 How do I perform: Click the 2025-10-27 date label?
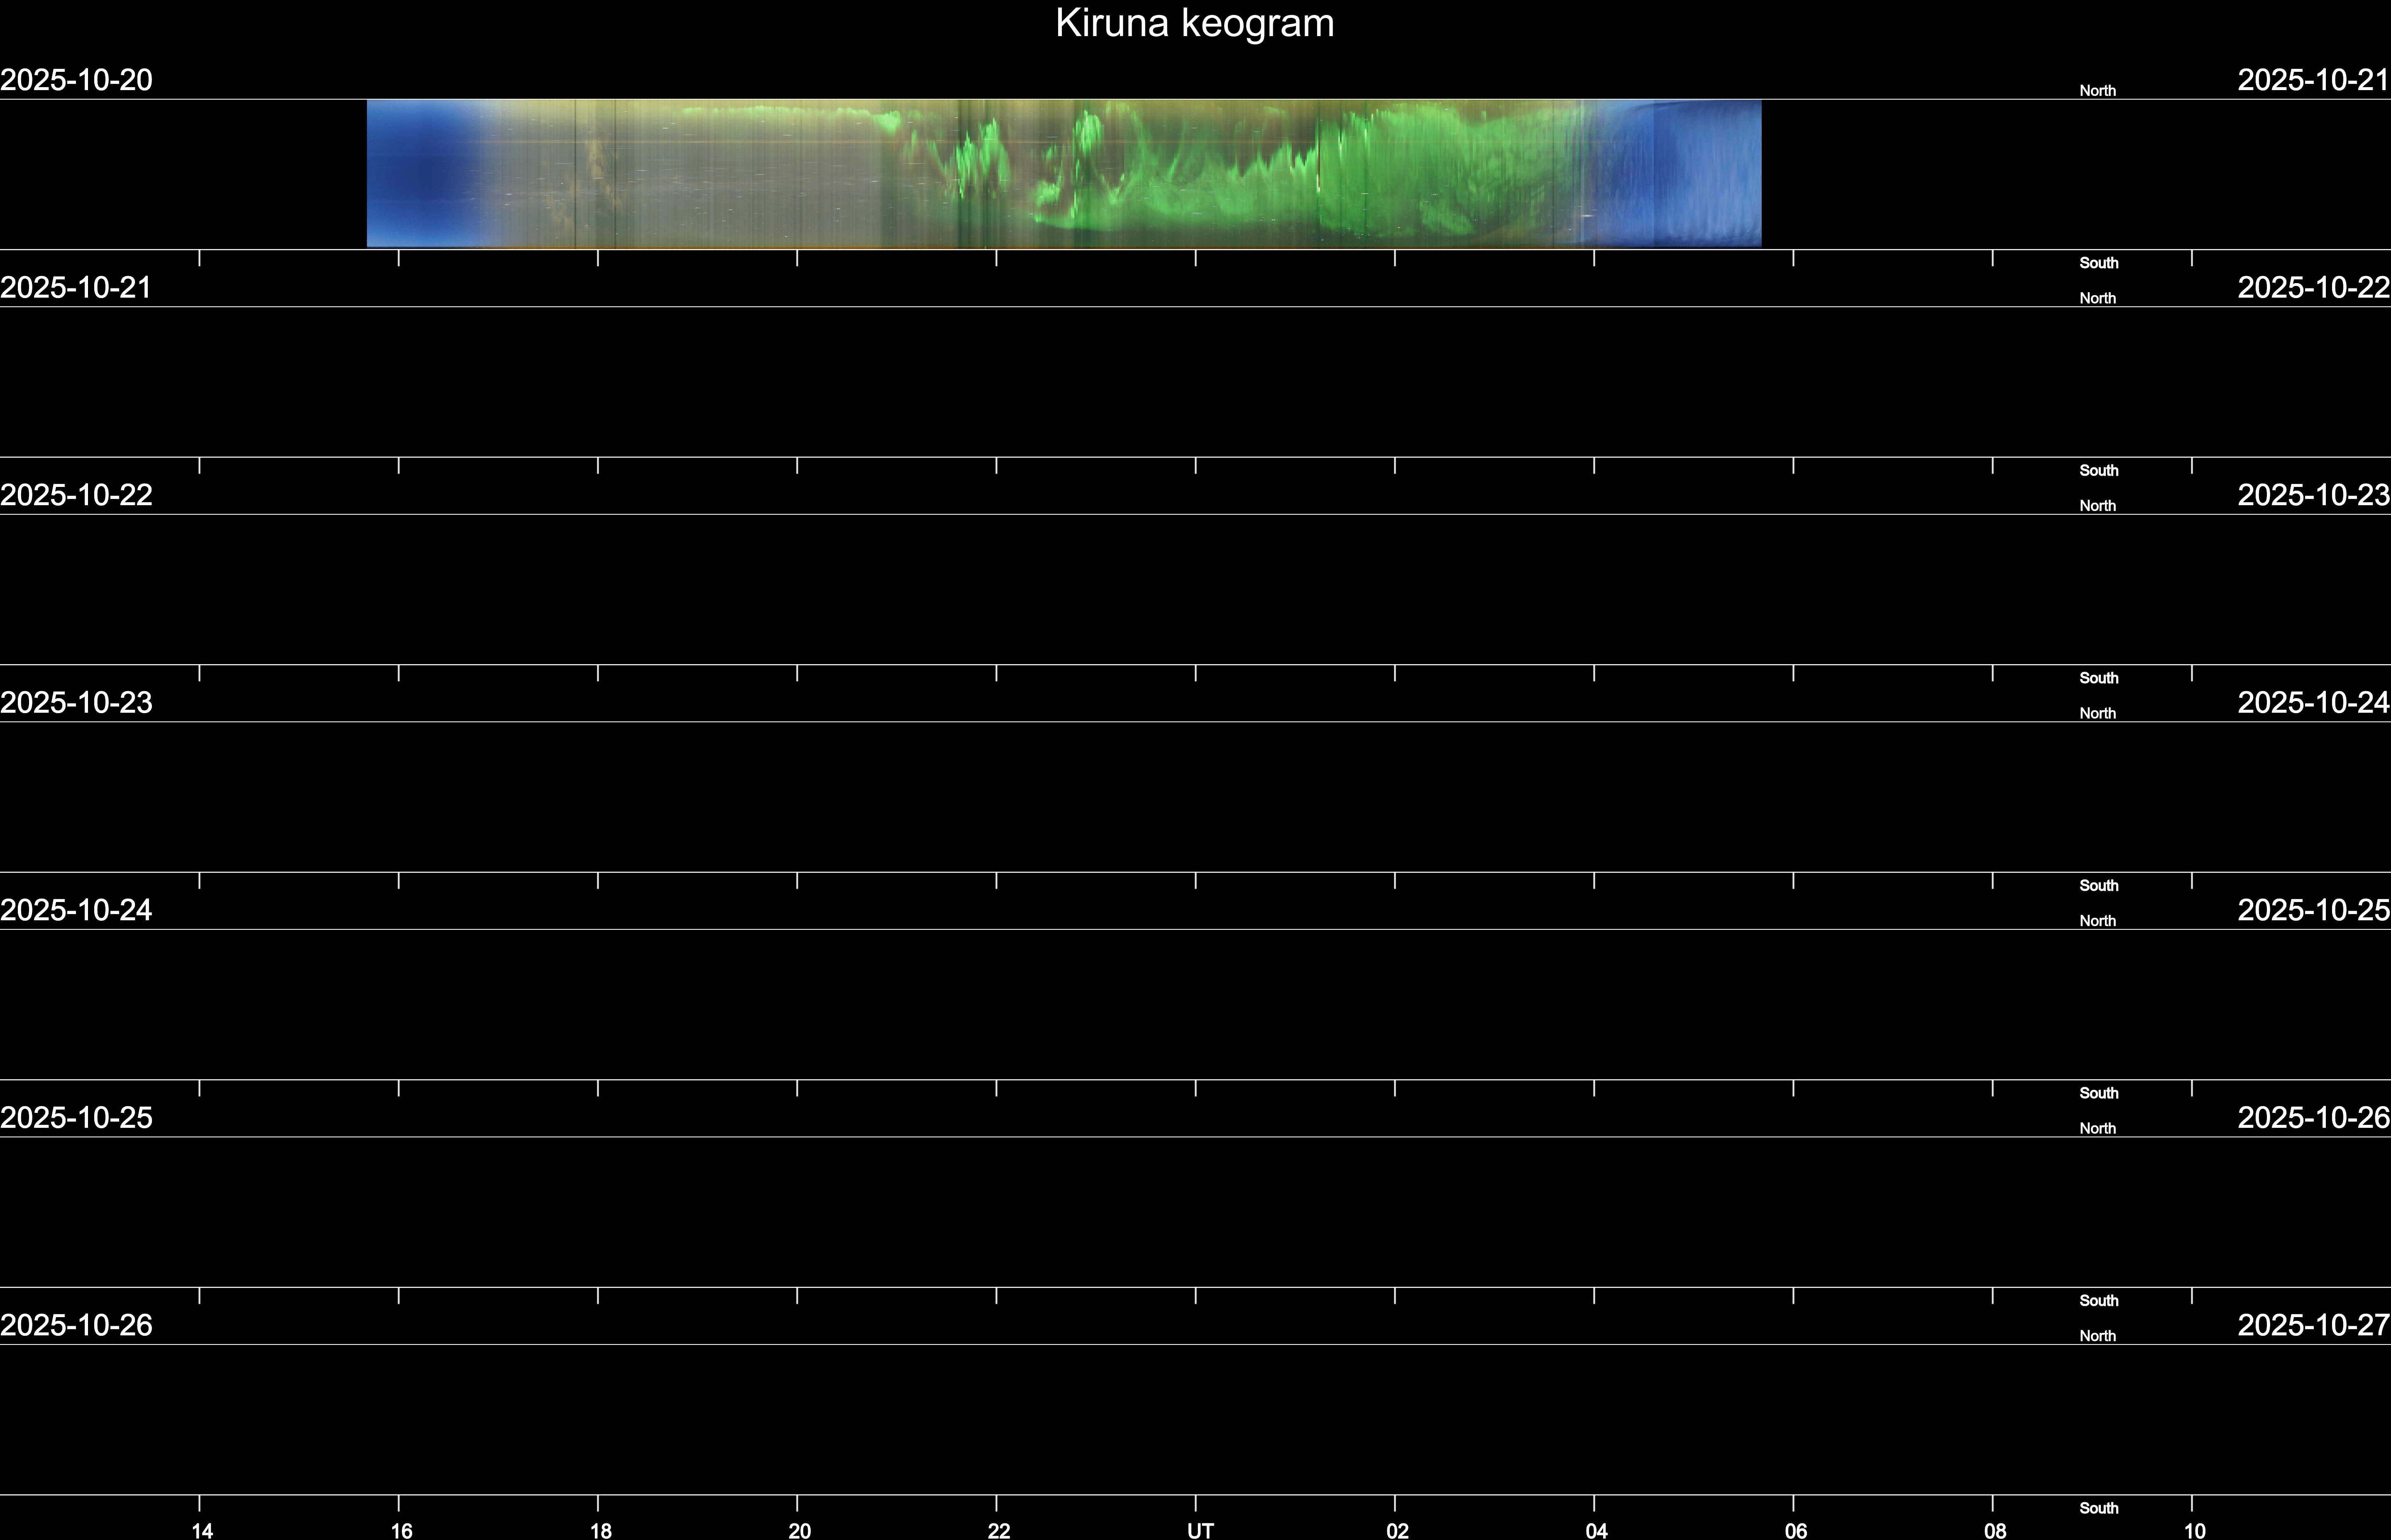[2313, 1325]
